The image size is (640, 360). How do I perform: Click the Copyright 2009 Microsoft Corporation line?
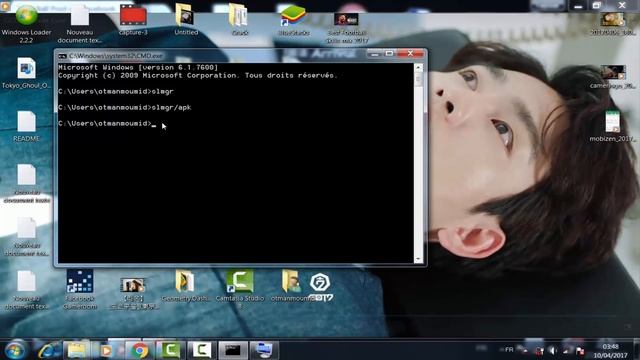tap(198, 76)
